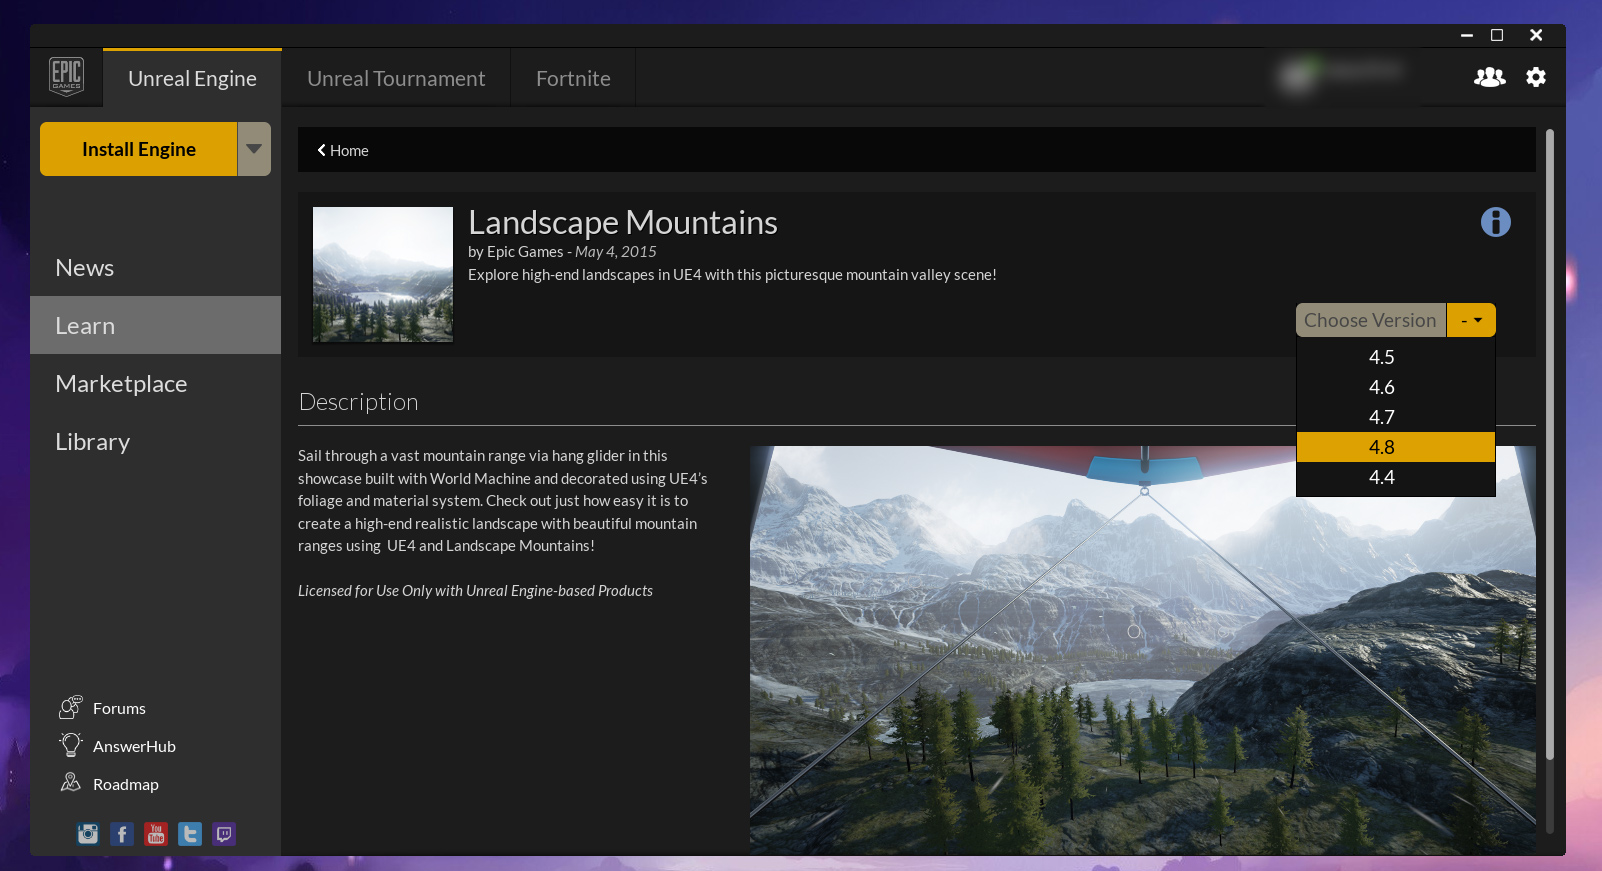The image size is (1602, 871).
Task: Switch to the Fortnite tab
Action: point(573,78)
